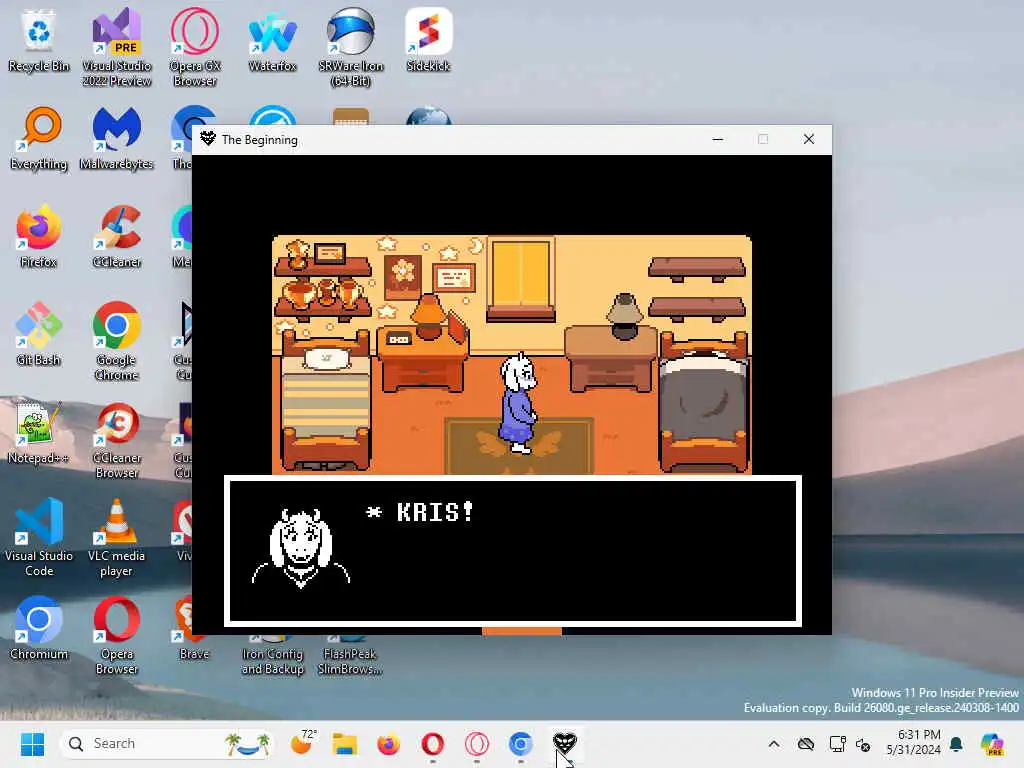Viewport: 1024px width, 768px height.
Task: Click the taskbar Search box
Action: [166, 744]
